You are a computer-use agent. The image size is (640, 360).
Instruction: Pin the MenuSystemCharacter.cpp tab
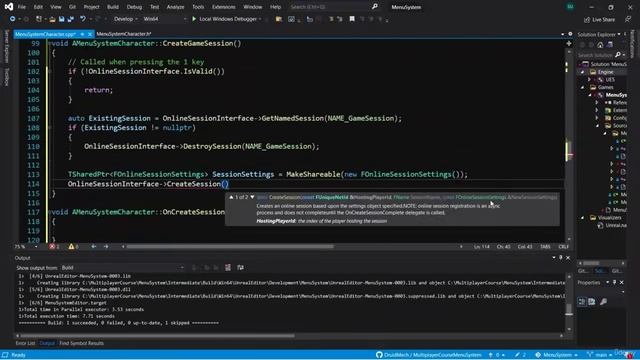pos(82,34)
